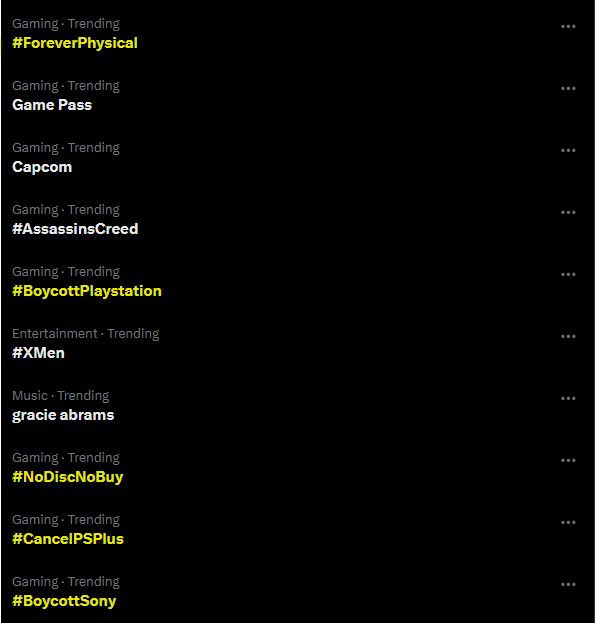Screen dimensions: 595x623
Task: Open the #ForeverPhysical hashtag
Action: pyautogui.click(x=75, y=43)
